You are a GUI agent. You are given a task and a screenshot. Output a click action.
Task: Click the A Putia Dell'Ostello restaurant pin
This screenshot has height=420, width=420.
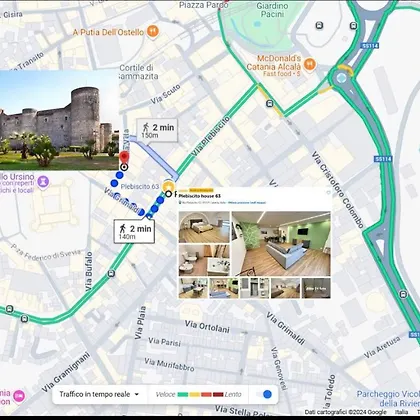pyautogui.click(x=153, y=32)
